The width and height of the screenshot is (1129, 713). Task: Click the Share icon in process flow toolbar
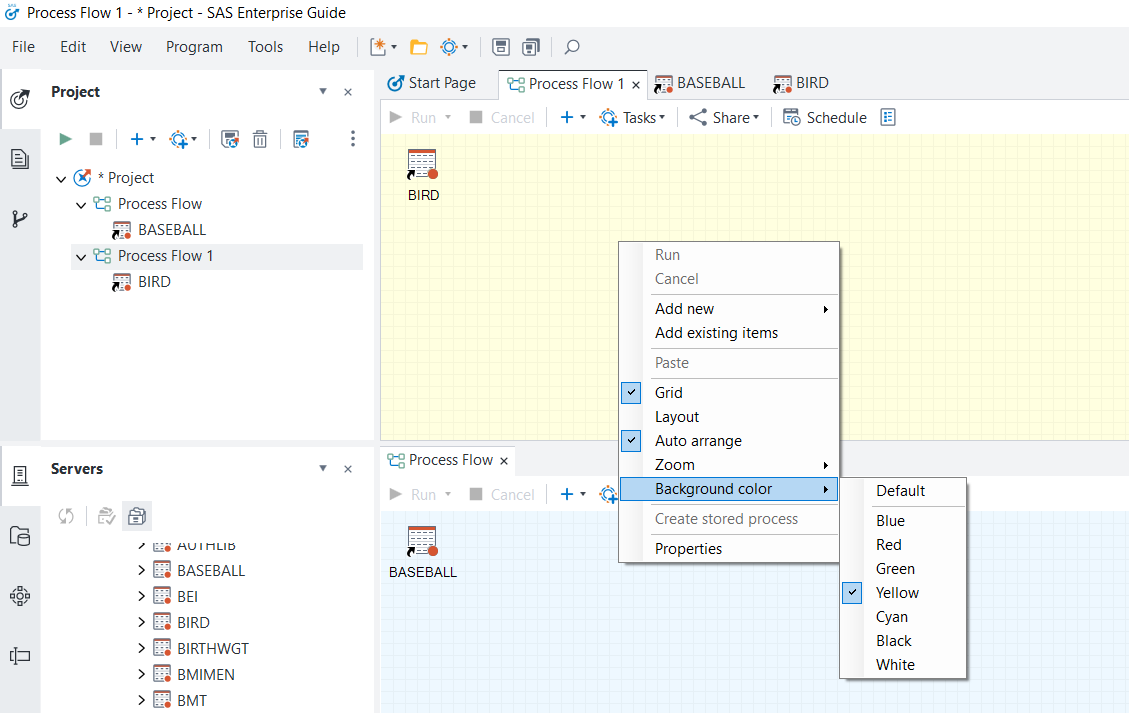(698, 117)
